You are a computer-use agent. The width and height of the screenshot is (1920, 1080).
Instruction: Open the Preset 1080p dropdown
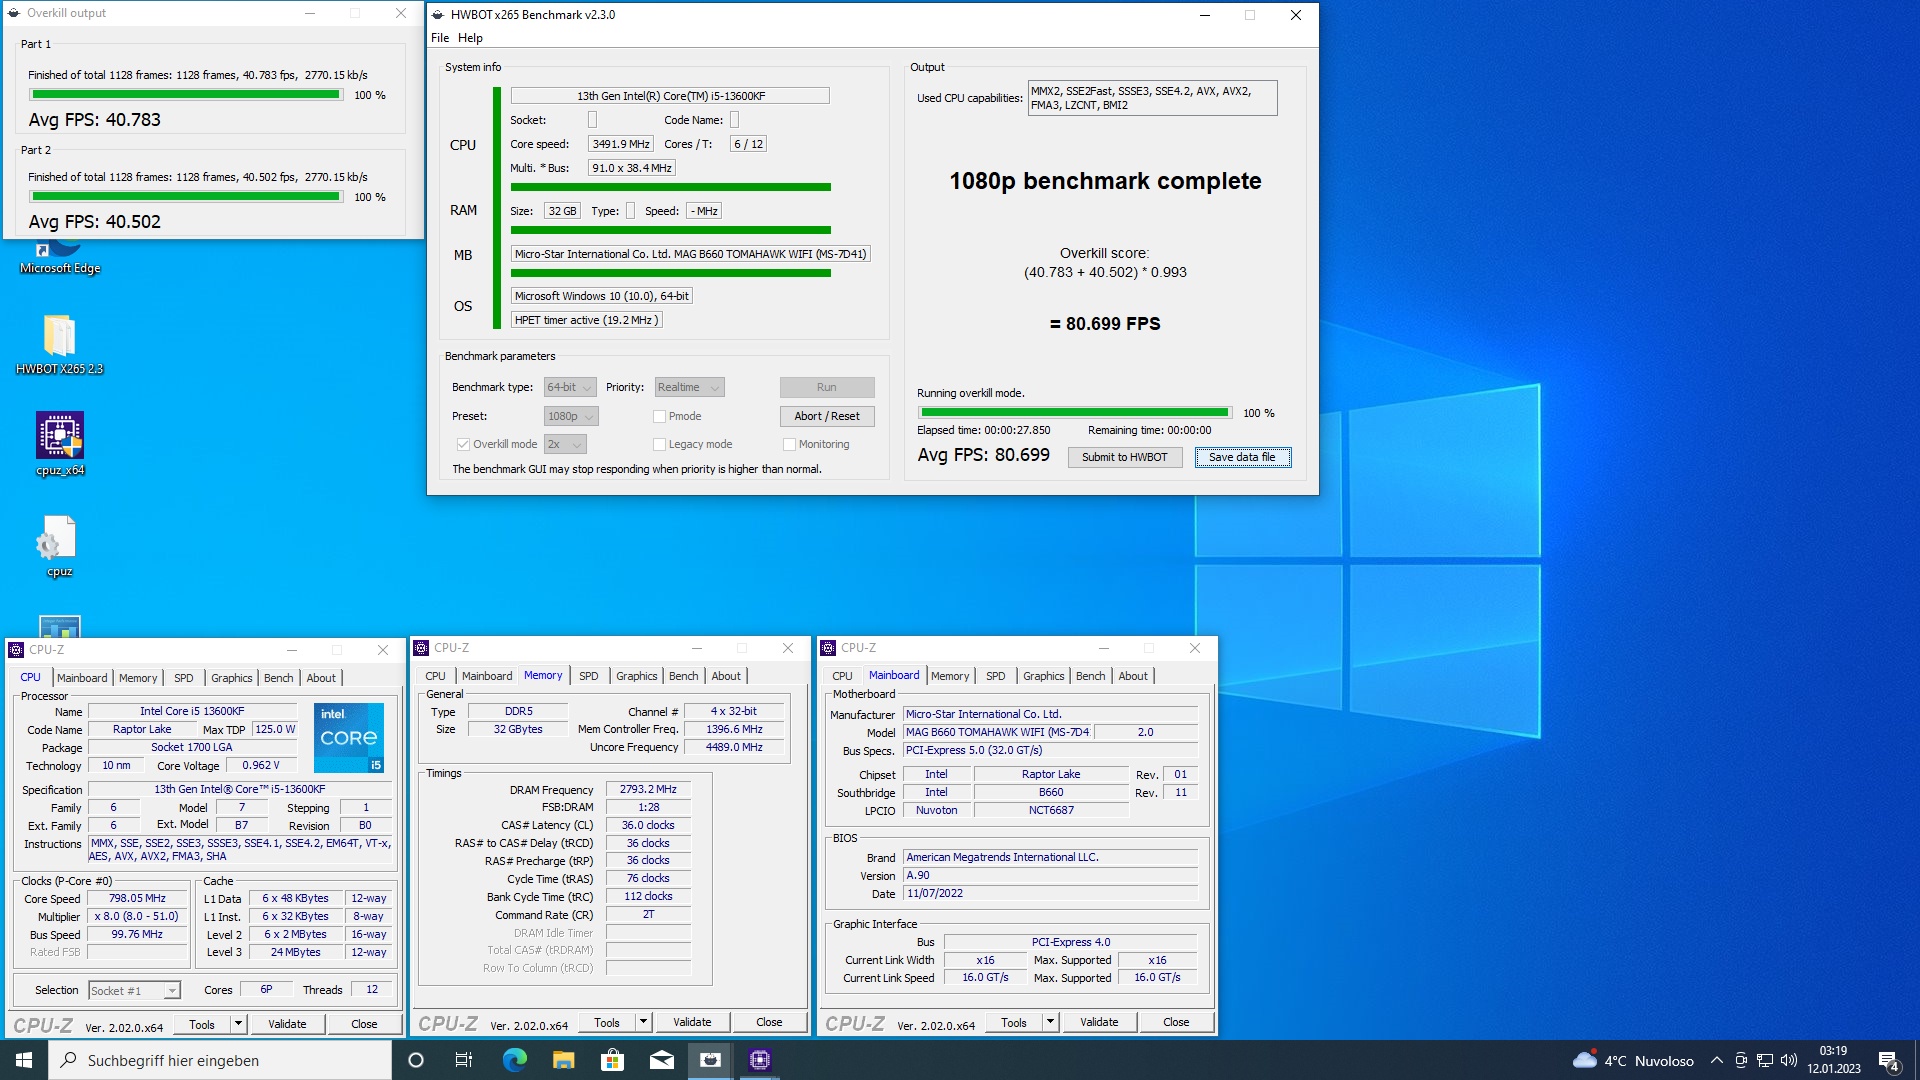pos(570,416)
